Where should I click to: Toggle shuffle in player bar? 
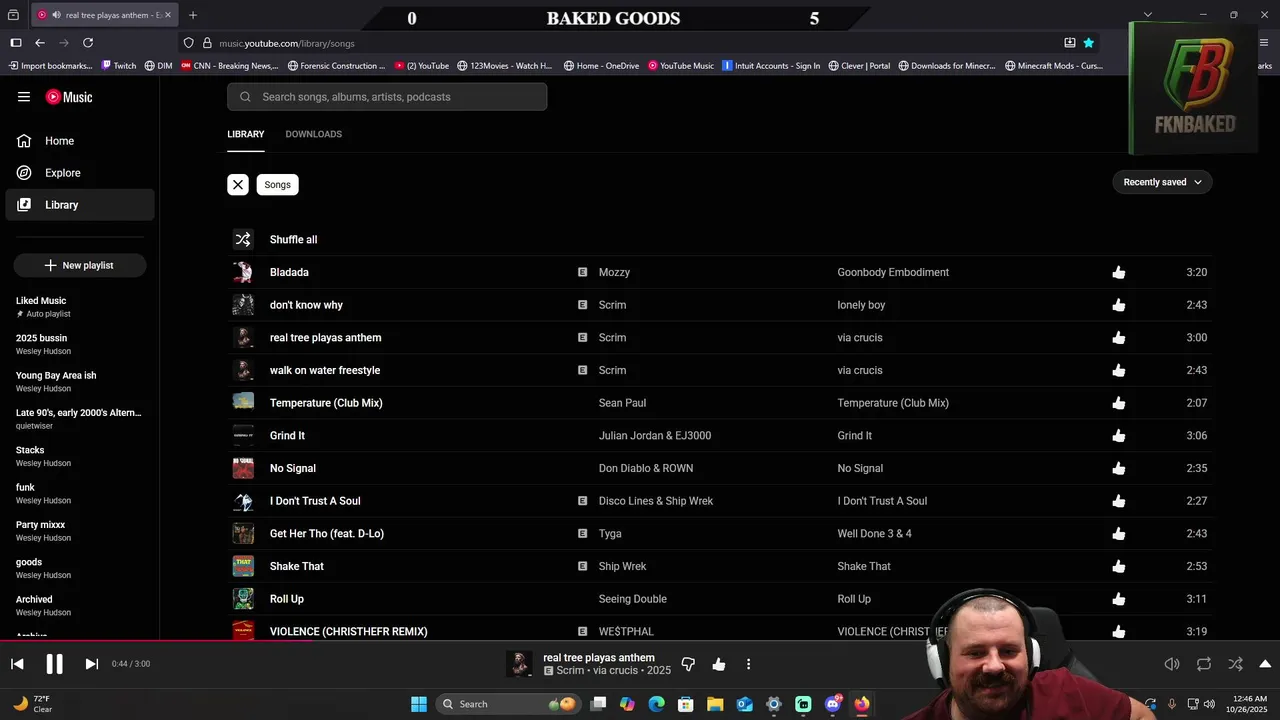[x=1236, y=664]
